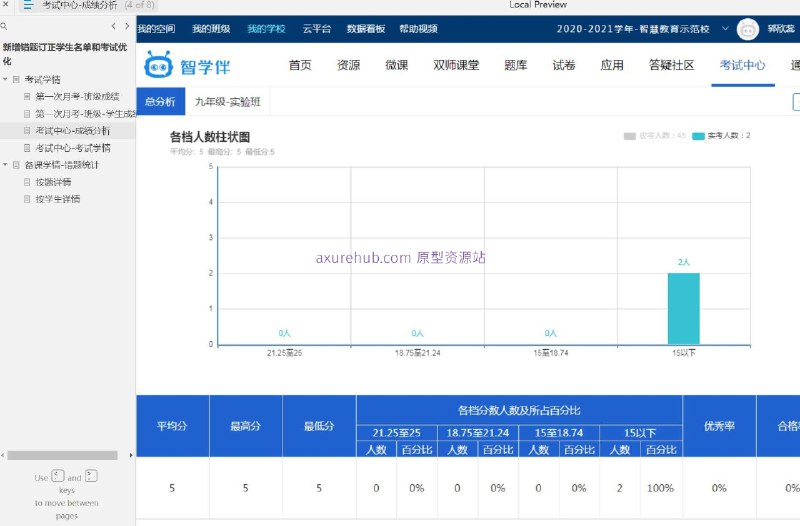Collapse the 考试学情 folder tree arrow
Image resolution: width=800 pixels, height=526 pixels.
point(5,80)
